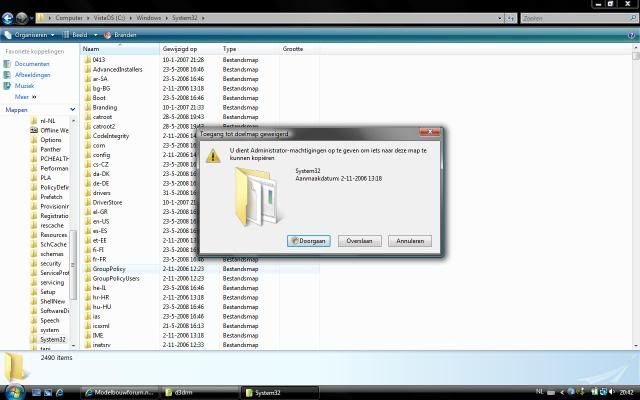Screen dimensions: 640x400
Task: Click Internet Explorer quick launch icon
Action: tap(60, 393)
